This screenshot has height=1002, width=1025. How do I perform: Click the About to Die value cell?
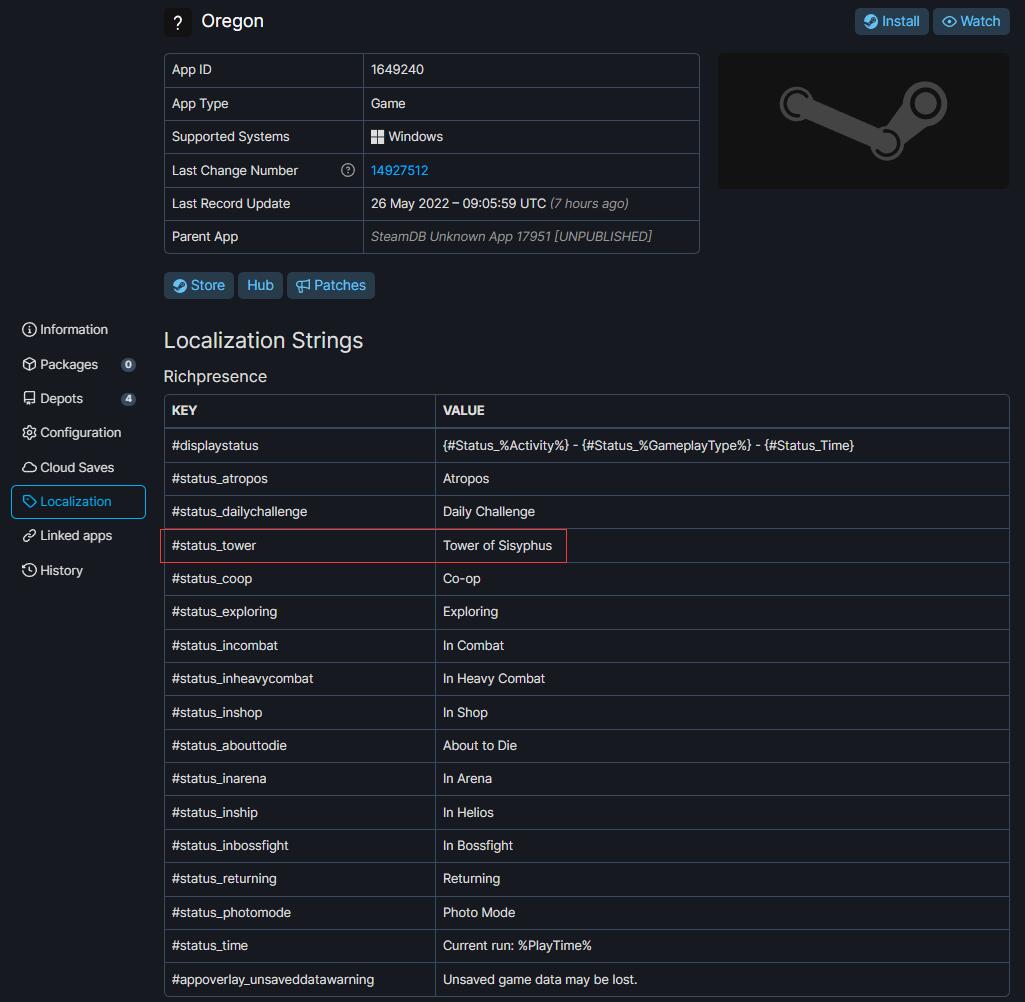click(x=722, y=746)
